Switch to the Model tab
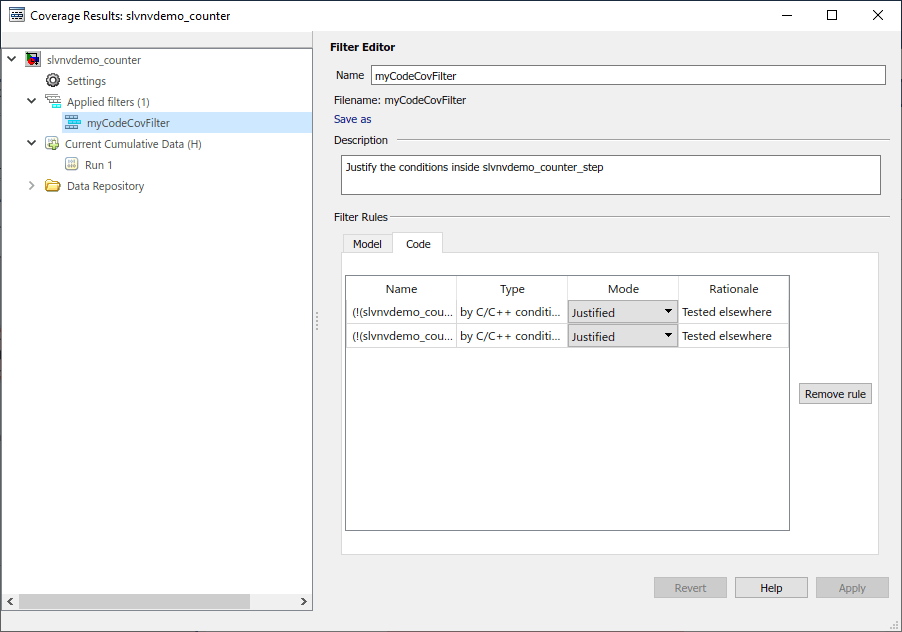This screenshot has height=632, width=902. [x=367, y=244]
